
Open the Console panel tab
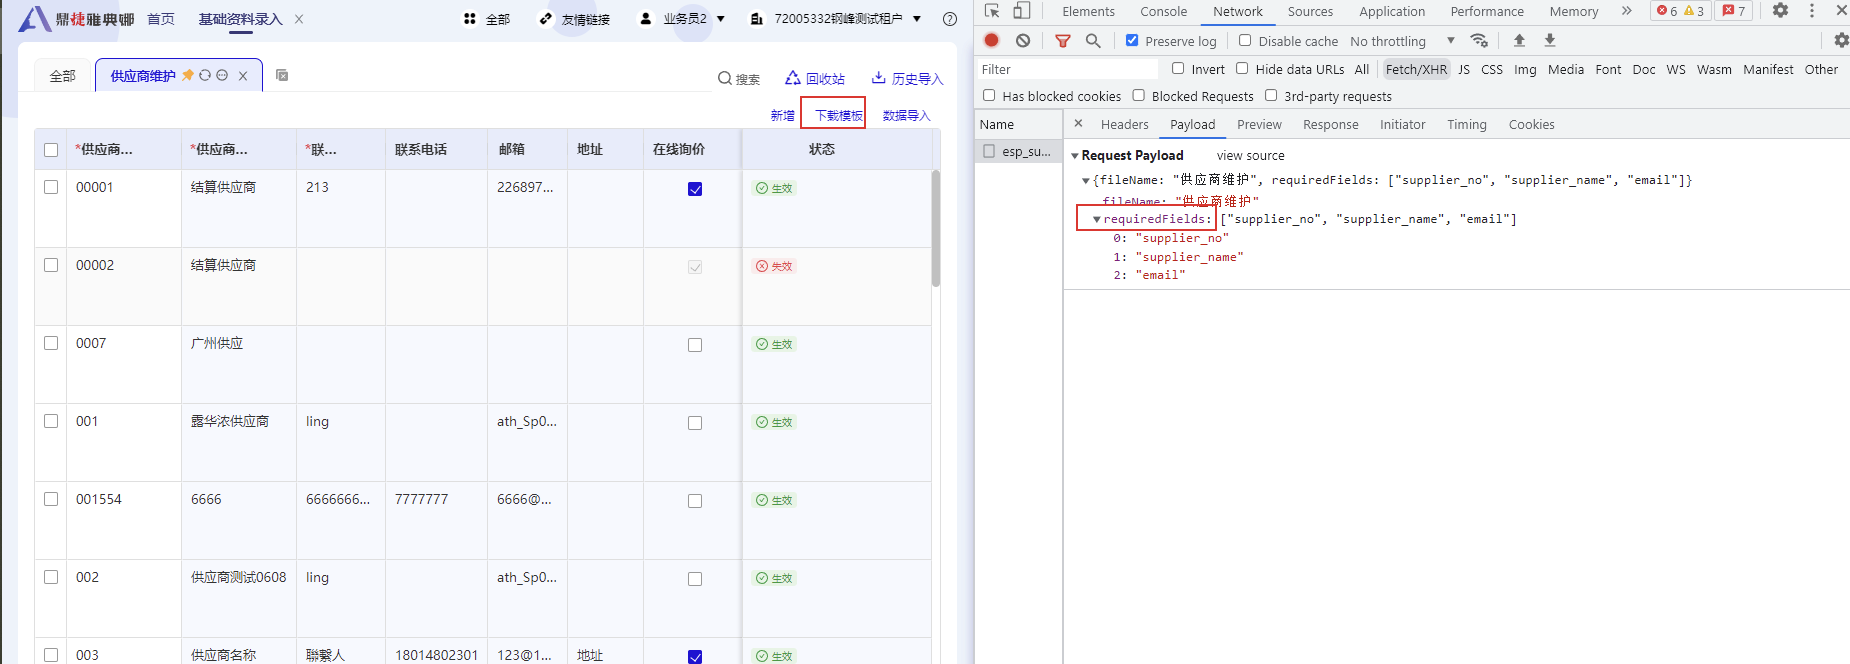tap(1164, 11)
